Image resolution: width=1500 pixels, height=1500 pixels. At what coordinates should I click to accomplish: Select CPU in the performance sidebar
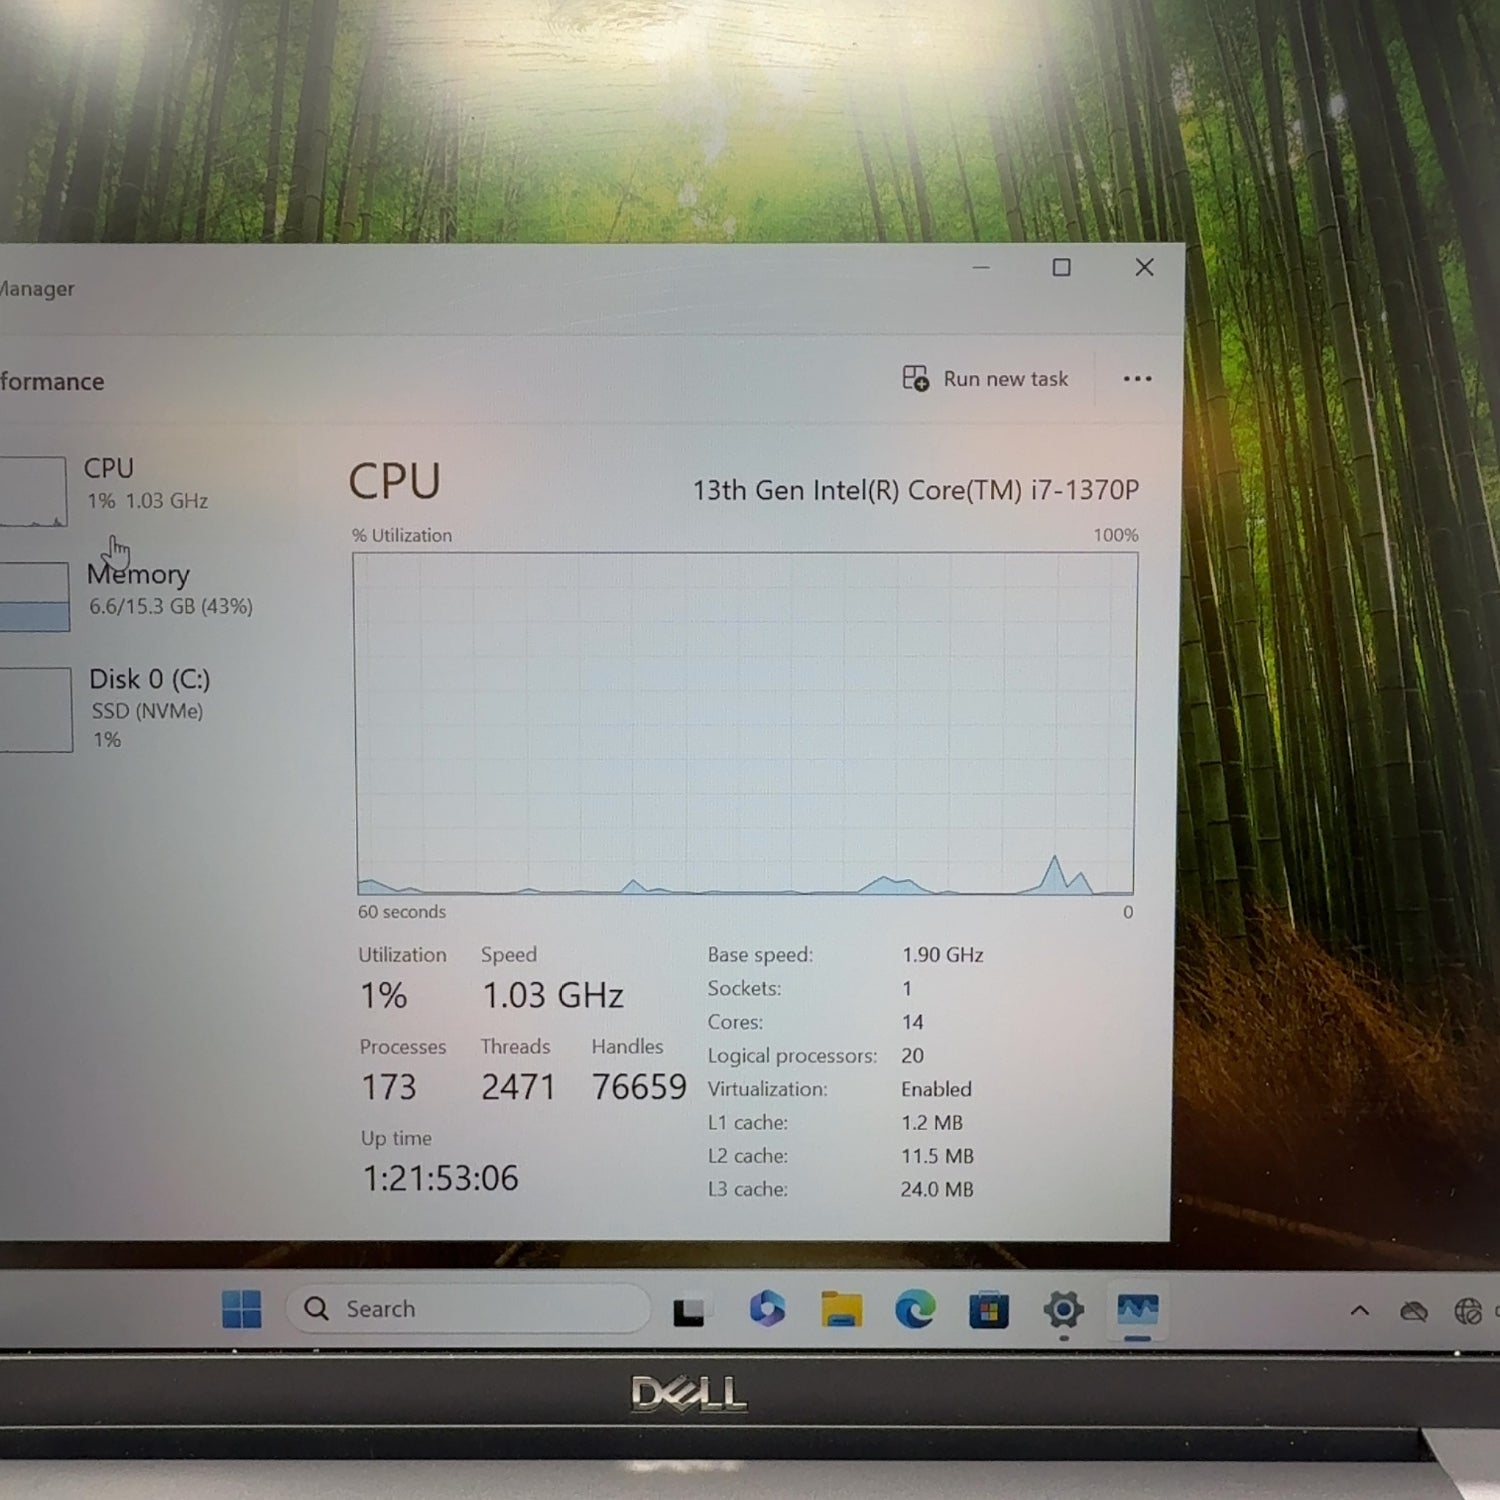tap(110, 485)
